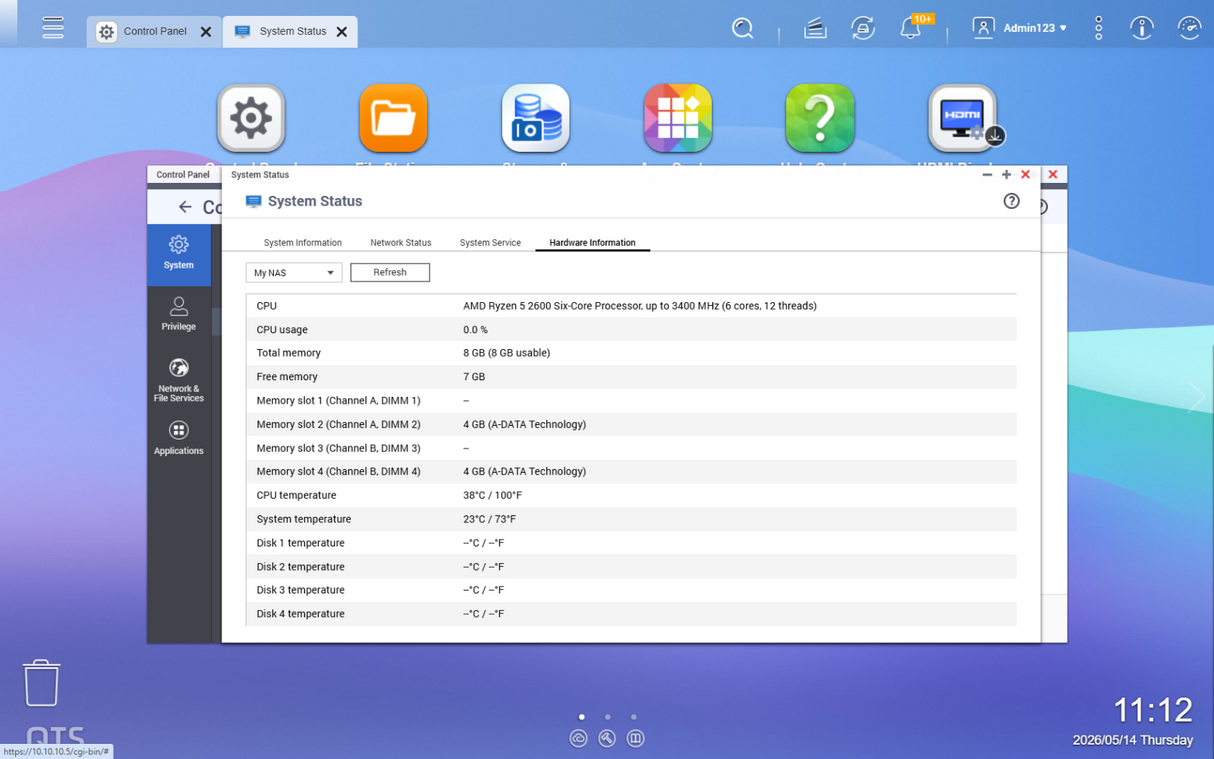Click Disk 1 temperature label

(x=300, y=543)
